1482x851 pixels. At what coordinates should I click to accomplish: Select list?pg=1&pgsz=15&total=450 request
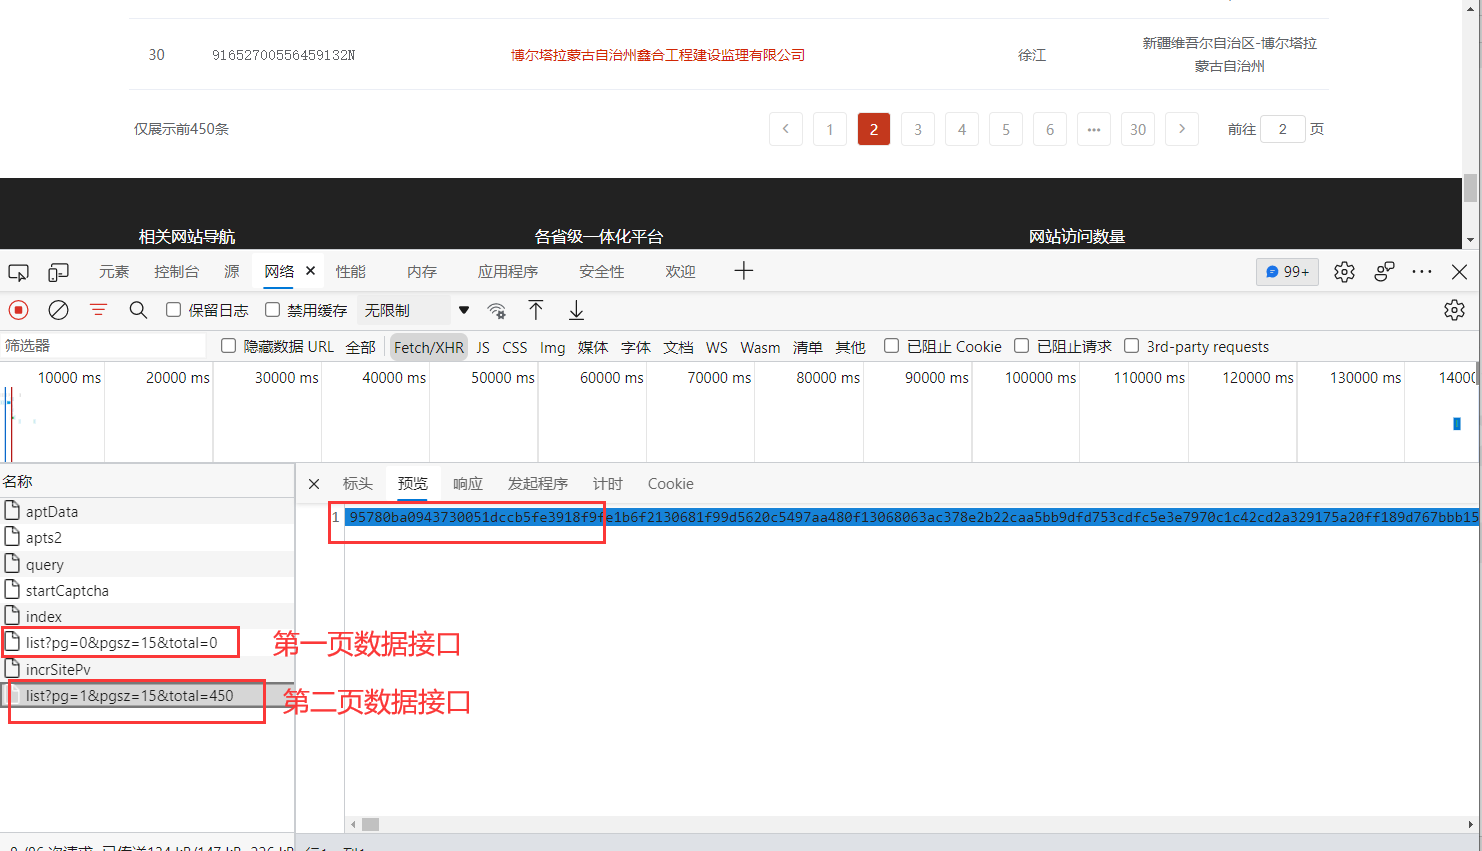(147, 696)
